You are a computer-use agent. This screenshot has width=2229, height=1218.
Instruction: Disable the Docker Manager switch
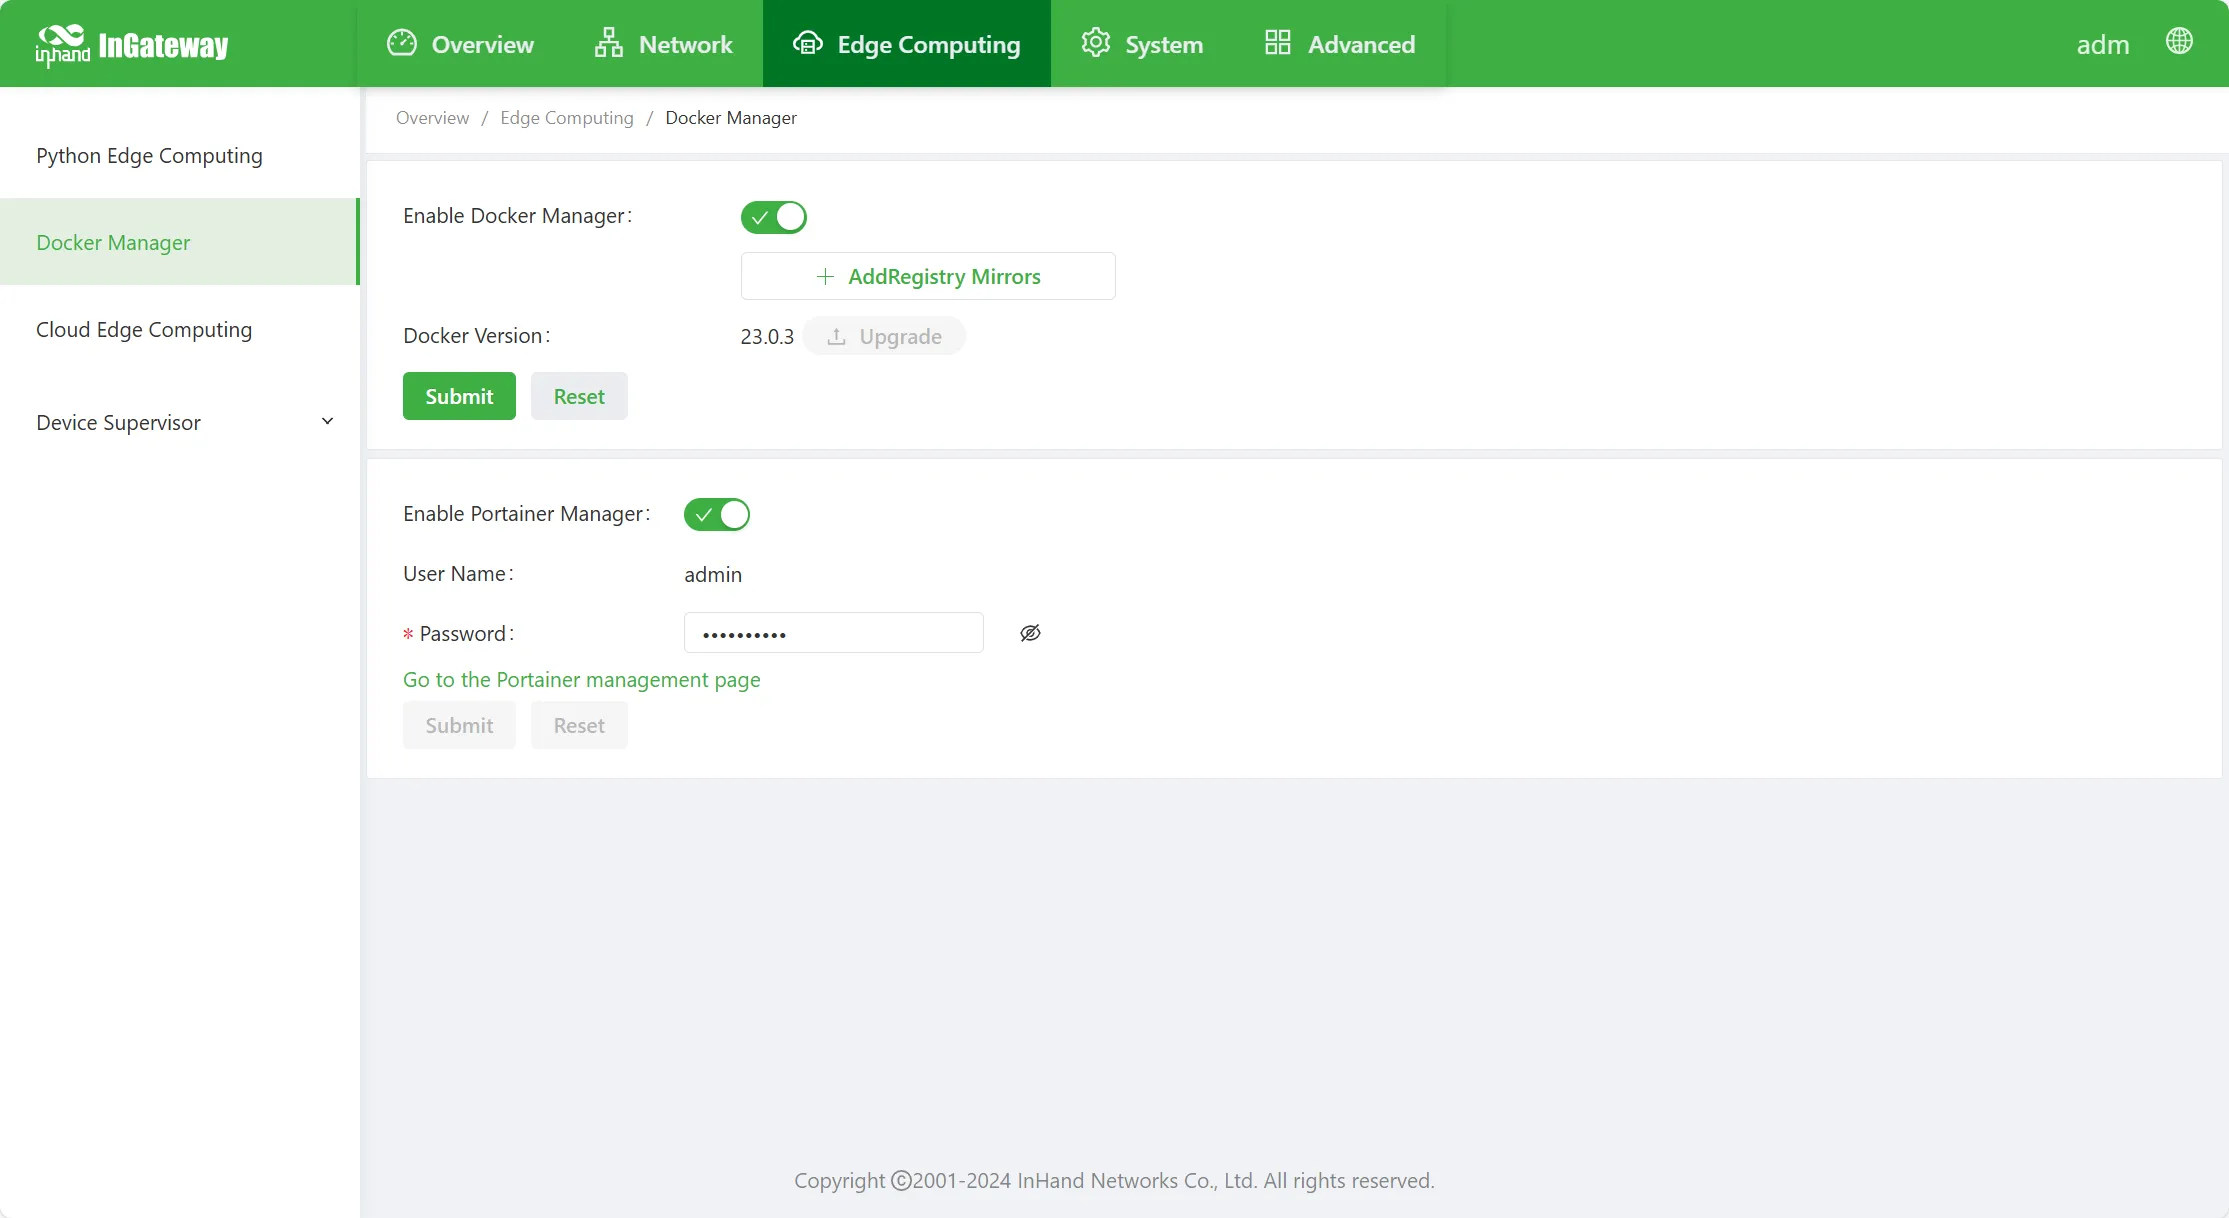pos(773,217)
